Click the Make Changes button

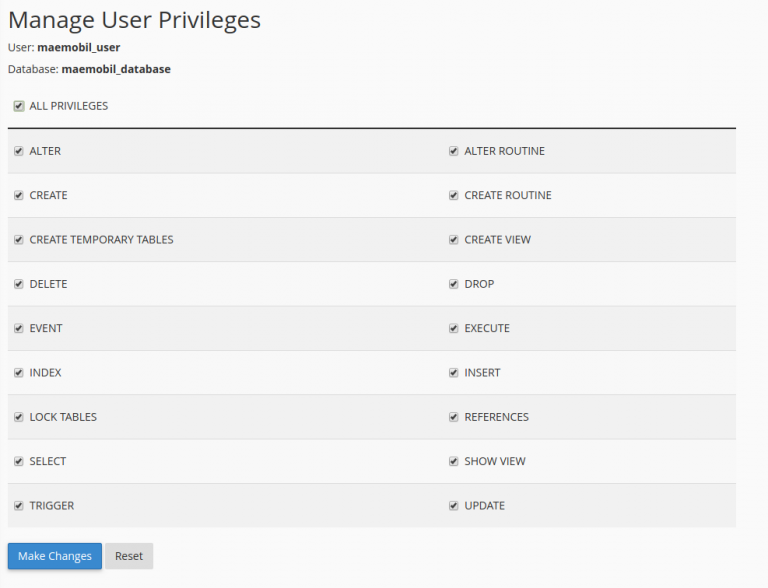(55, 556)
